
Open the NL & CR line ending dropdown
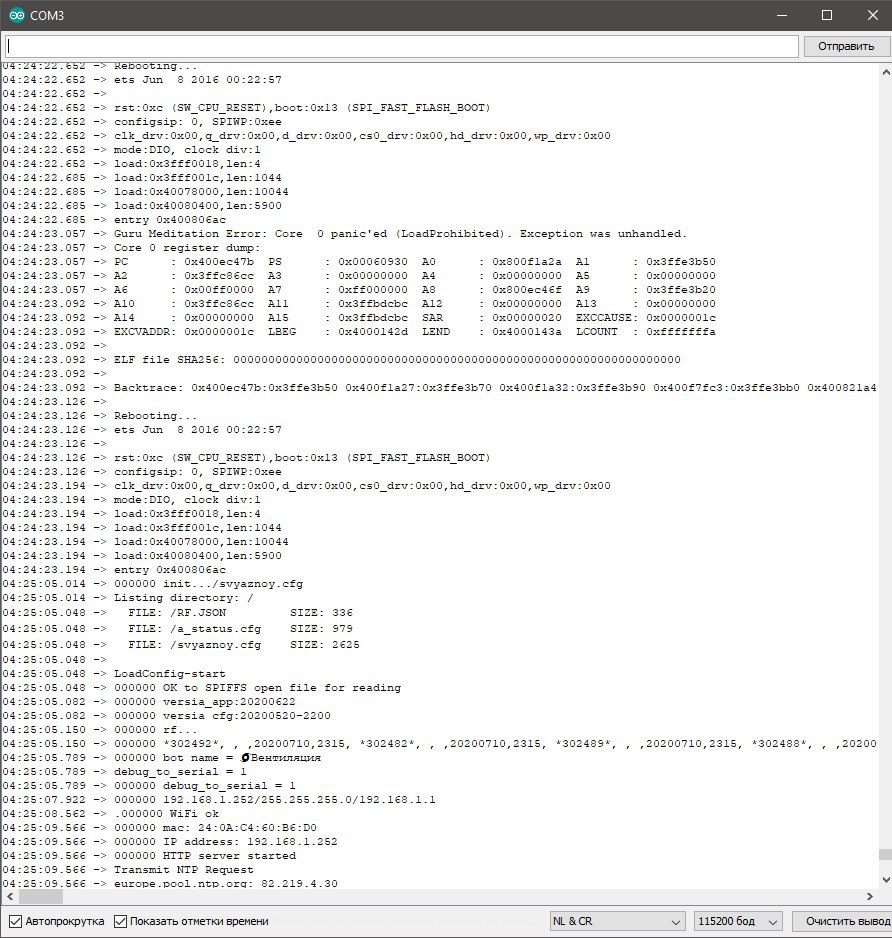coord(617,921)
